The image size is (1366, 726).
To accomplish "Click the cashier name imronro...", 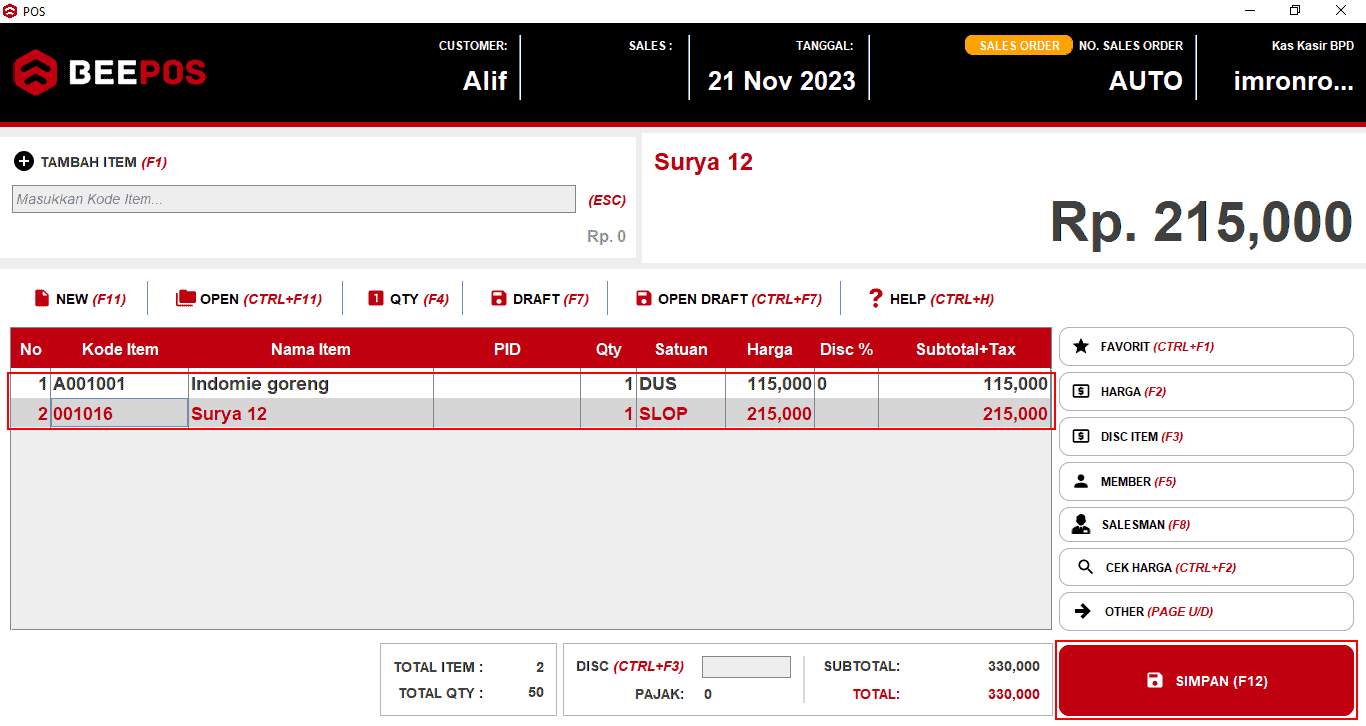I will pos(1294,81).
